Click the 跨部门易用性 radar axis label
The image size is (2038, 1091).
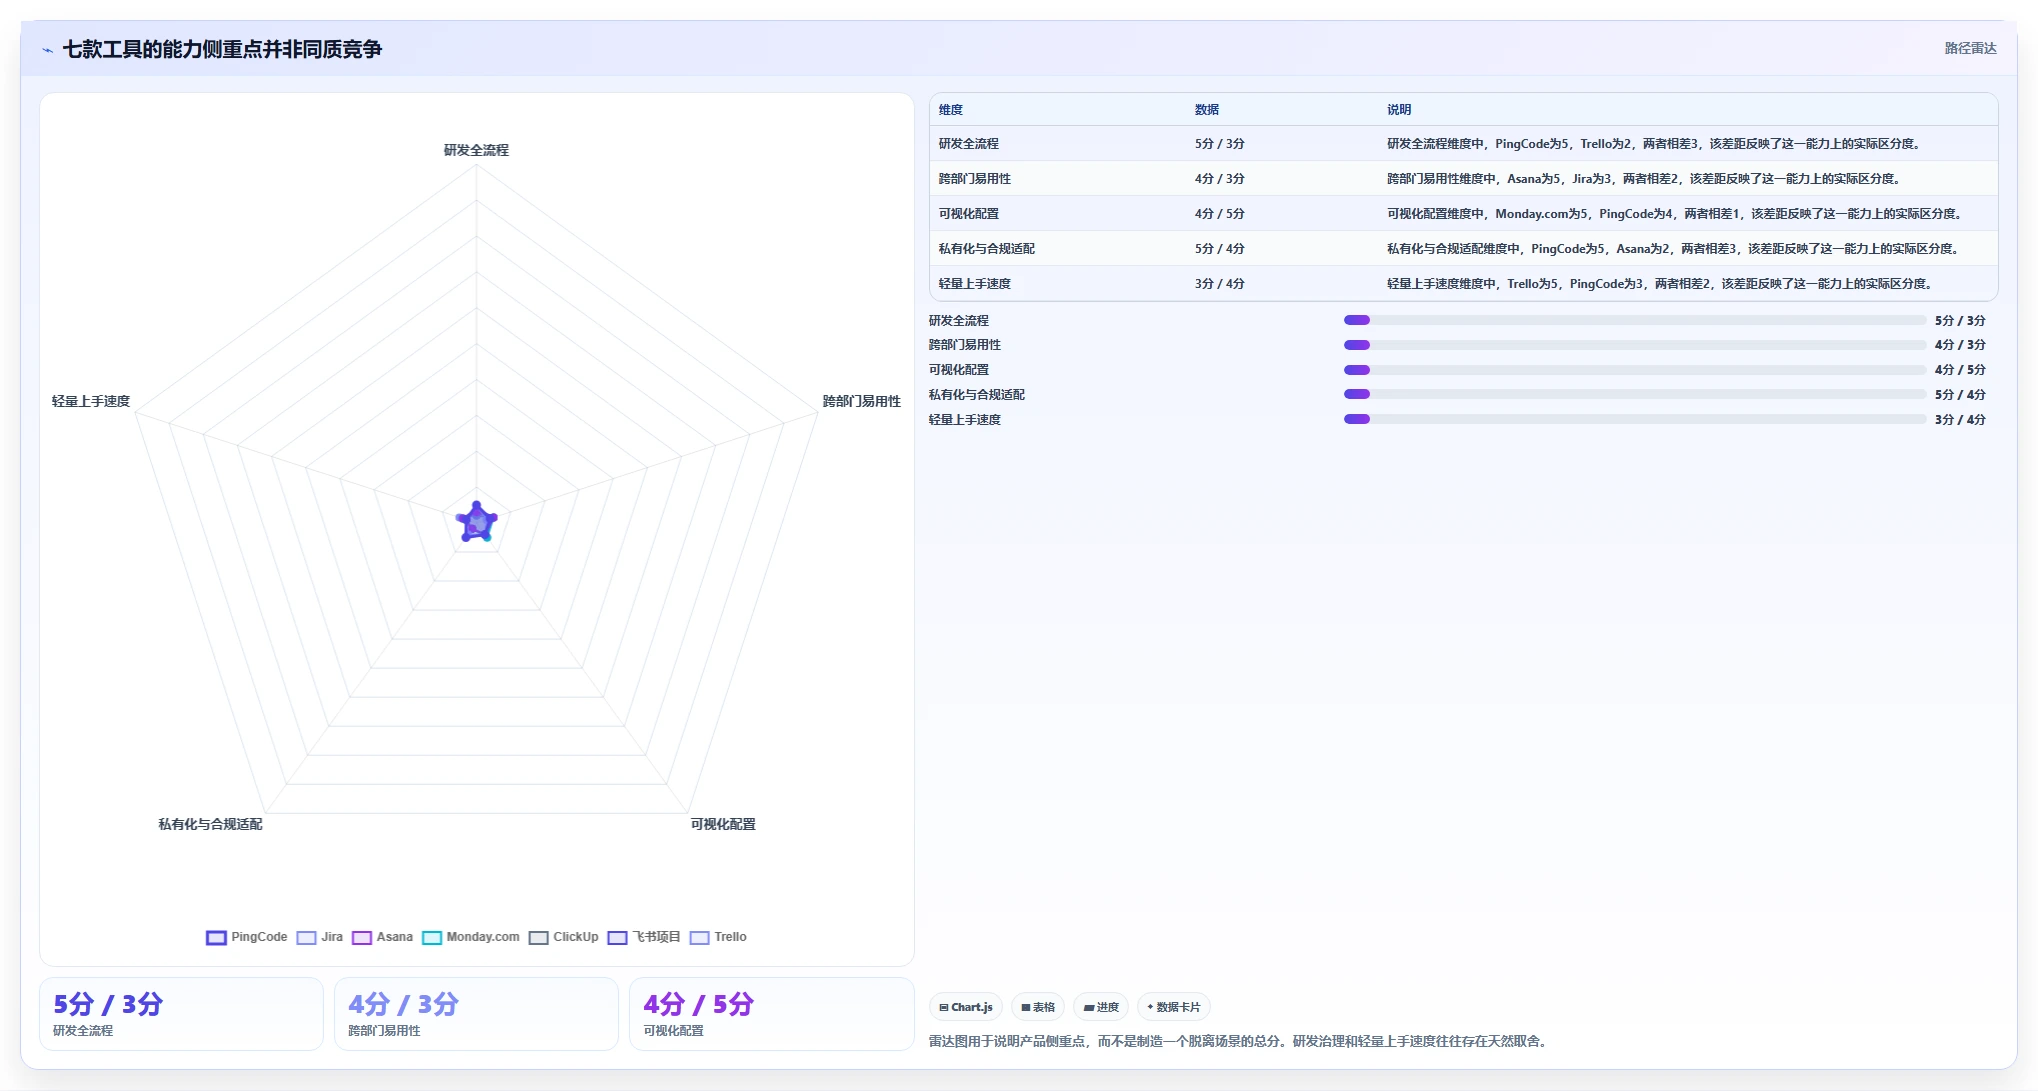[x=861, y=401]
